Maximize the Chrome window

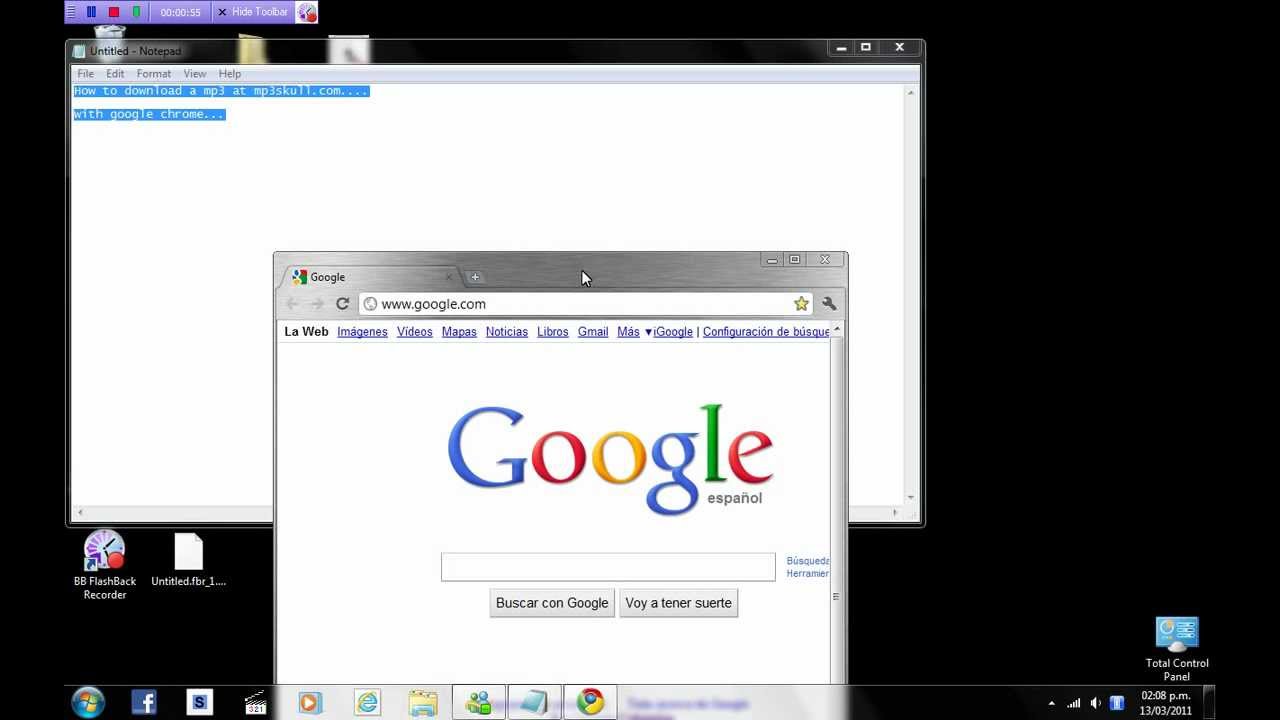tap(795, 260)
